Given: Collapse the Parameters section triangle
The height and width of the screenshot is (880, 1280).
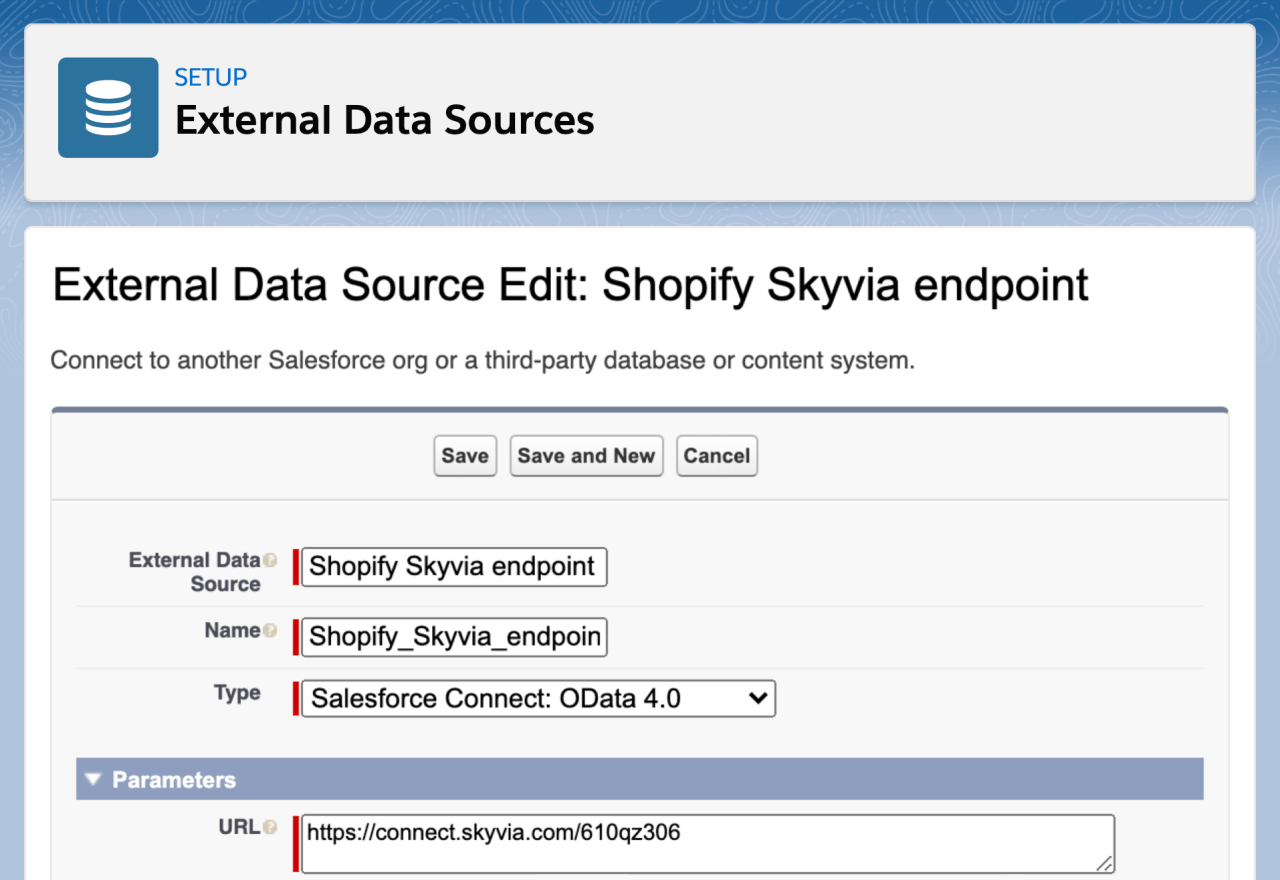Looking at the screenshot, I should pos(93,780).
